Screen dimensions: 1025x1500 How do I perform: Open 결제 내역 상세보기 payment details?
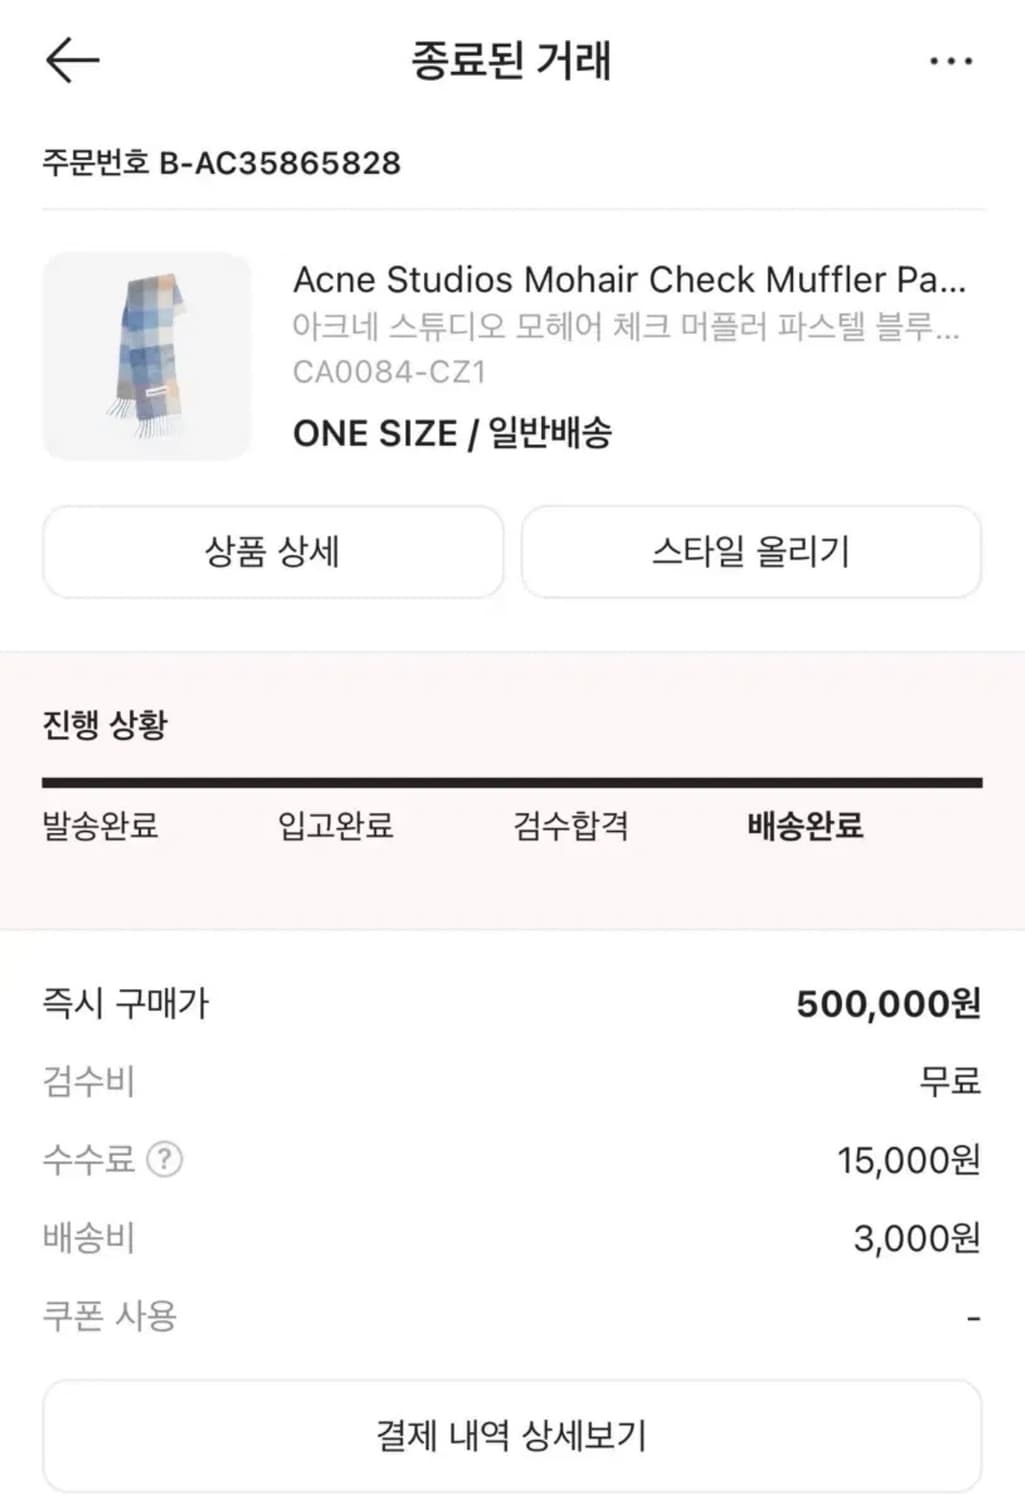511,1435
